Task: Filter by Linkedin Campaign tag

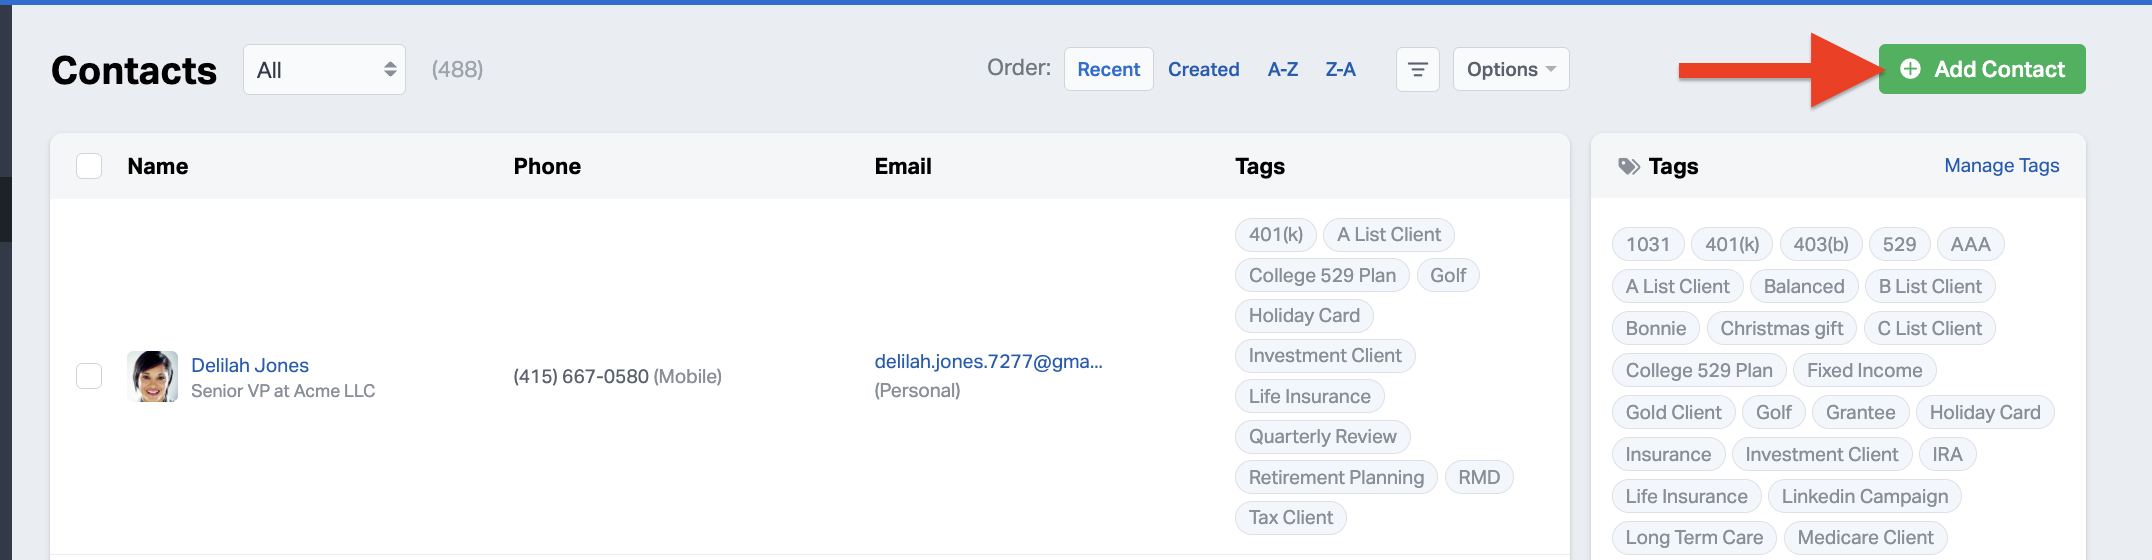Action: coord(1864,497)
